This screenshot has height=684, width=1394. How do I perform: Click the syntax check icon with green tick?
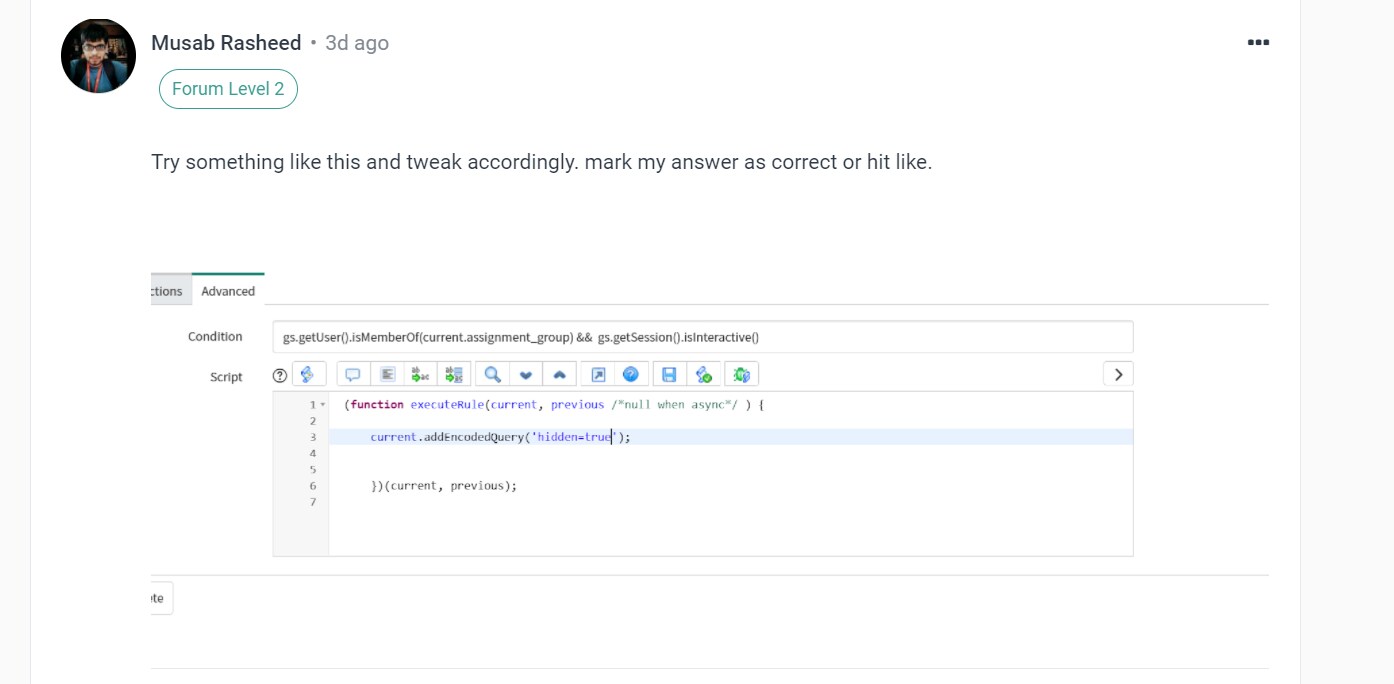pyautogui.click(x=704, y=374)
